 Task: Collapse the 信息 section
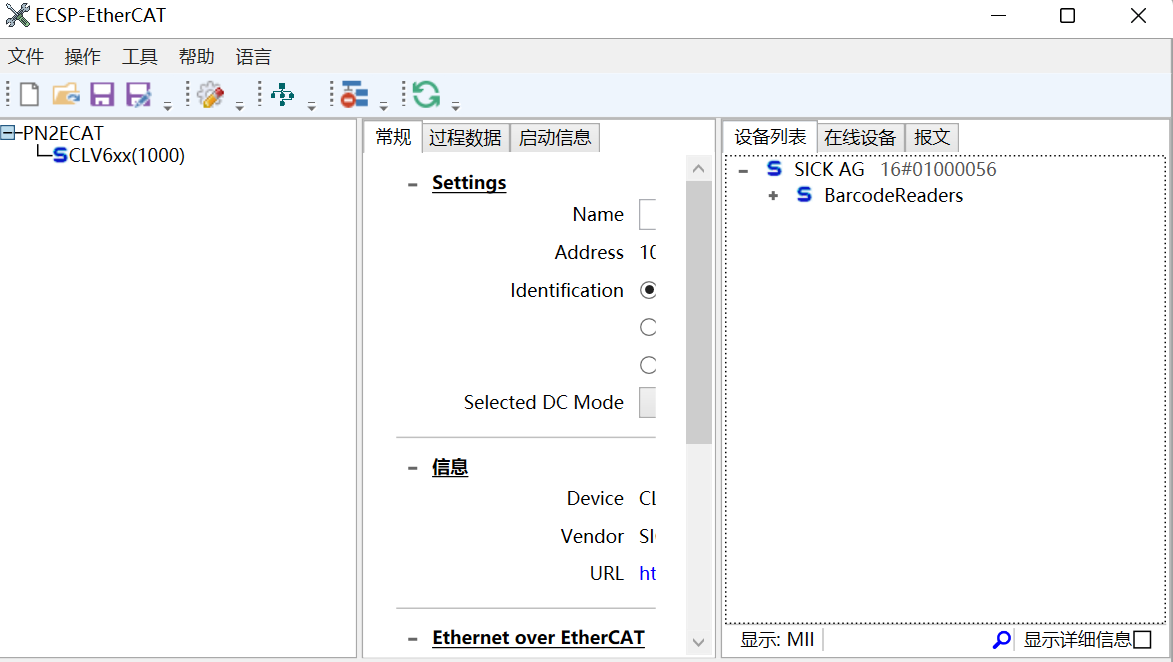click(412, 468)
